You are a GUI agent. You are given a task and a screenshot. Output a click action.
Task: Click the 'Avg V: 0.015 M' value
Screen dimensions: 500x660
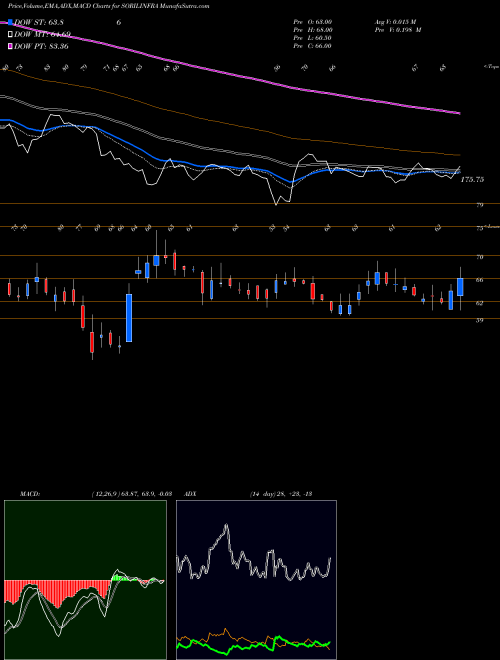395,22
